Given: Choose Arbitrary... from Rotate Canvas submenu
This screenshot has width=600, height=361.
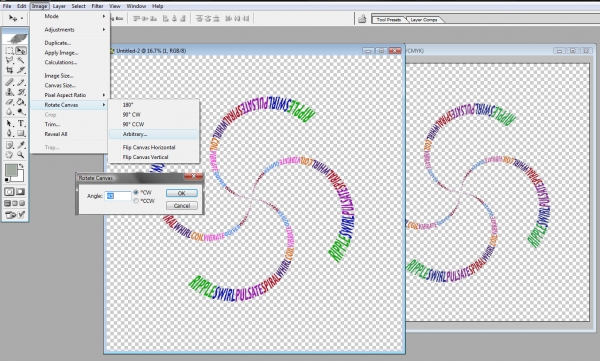Looking at the screenshot, I should [x=153, y=134].
